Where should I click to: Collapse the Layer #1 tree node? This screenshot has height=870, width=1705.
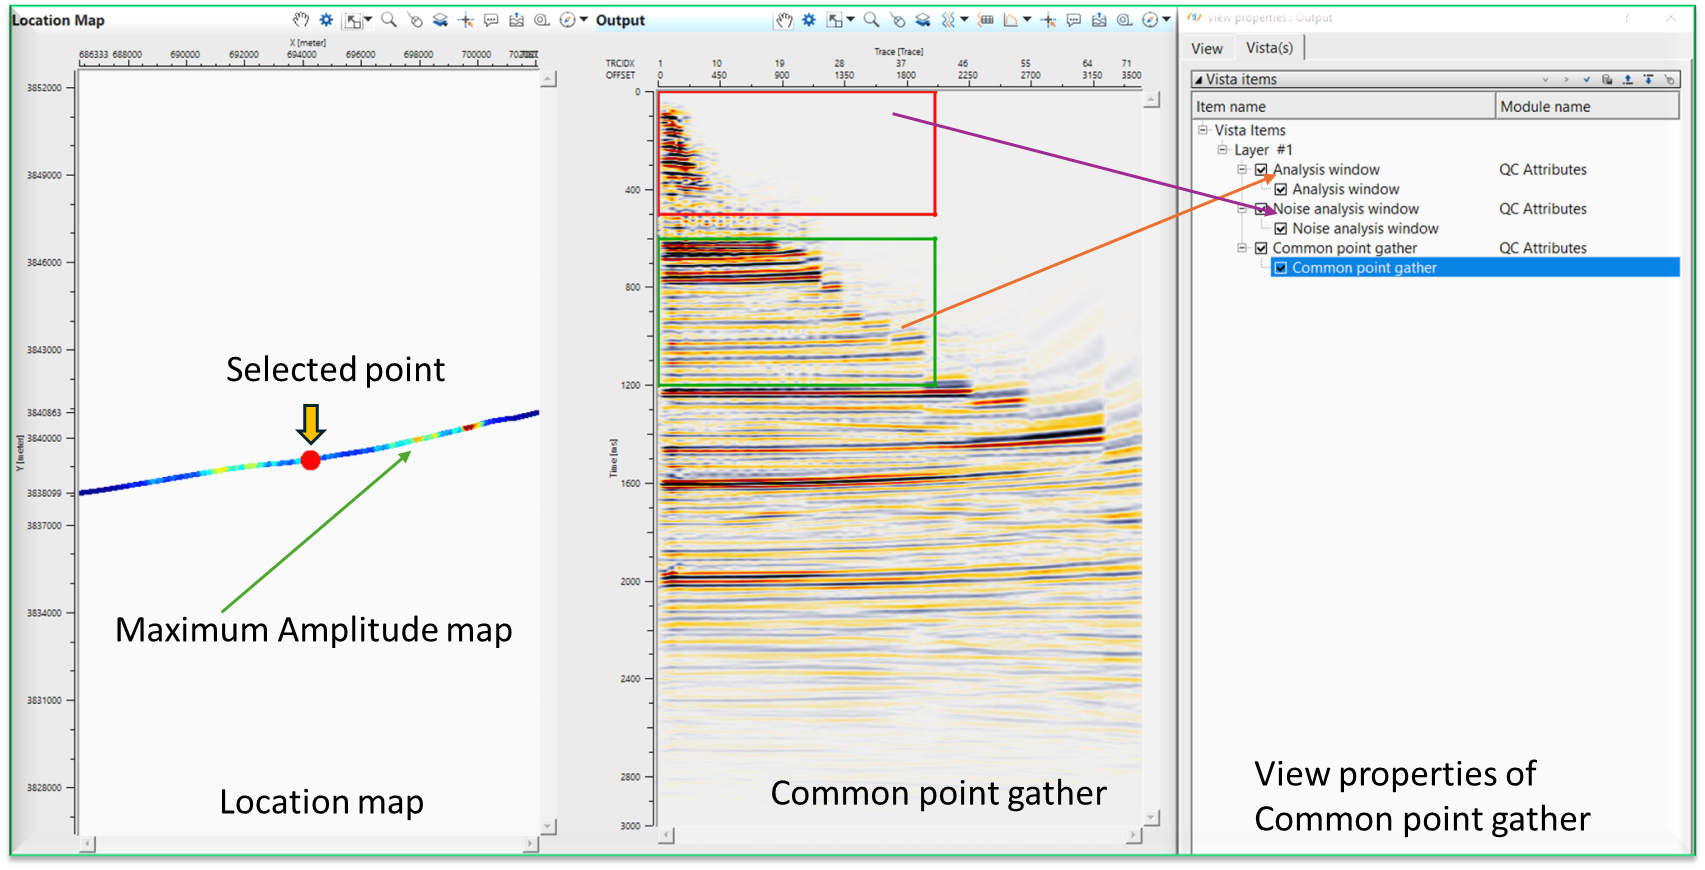tap(1222, 150)
